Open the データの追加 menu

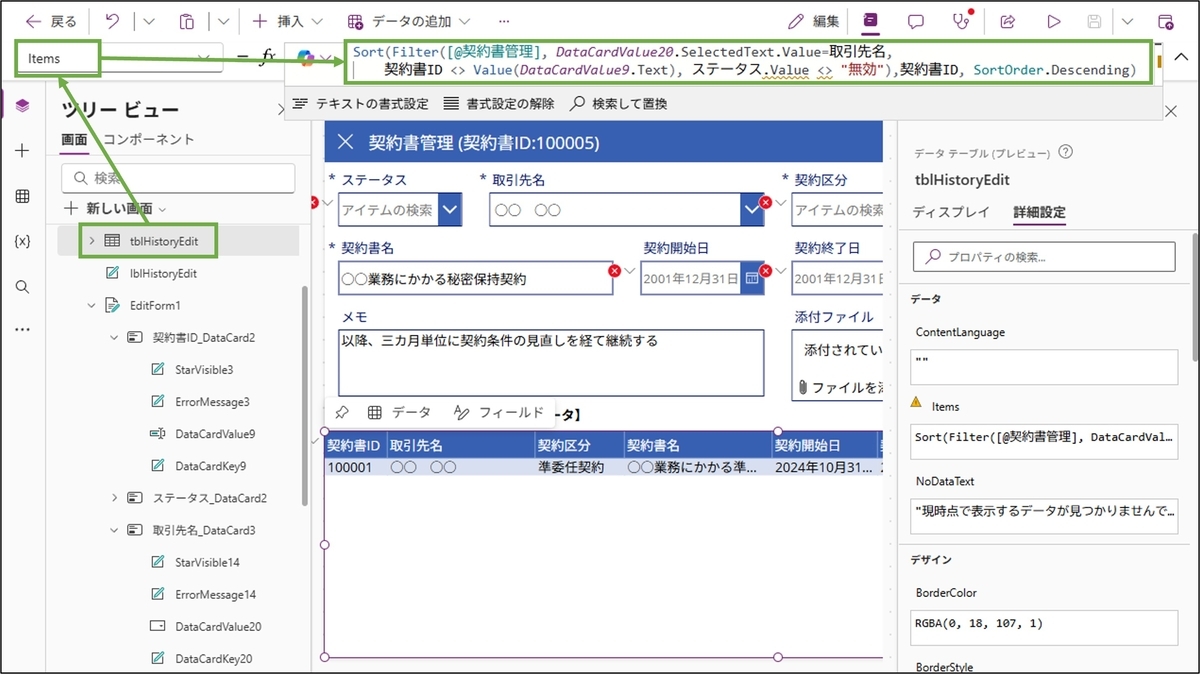(409, 21)
